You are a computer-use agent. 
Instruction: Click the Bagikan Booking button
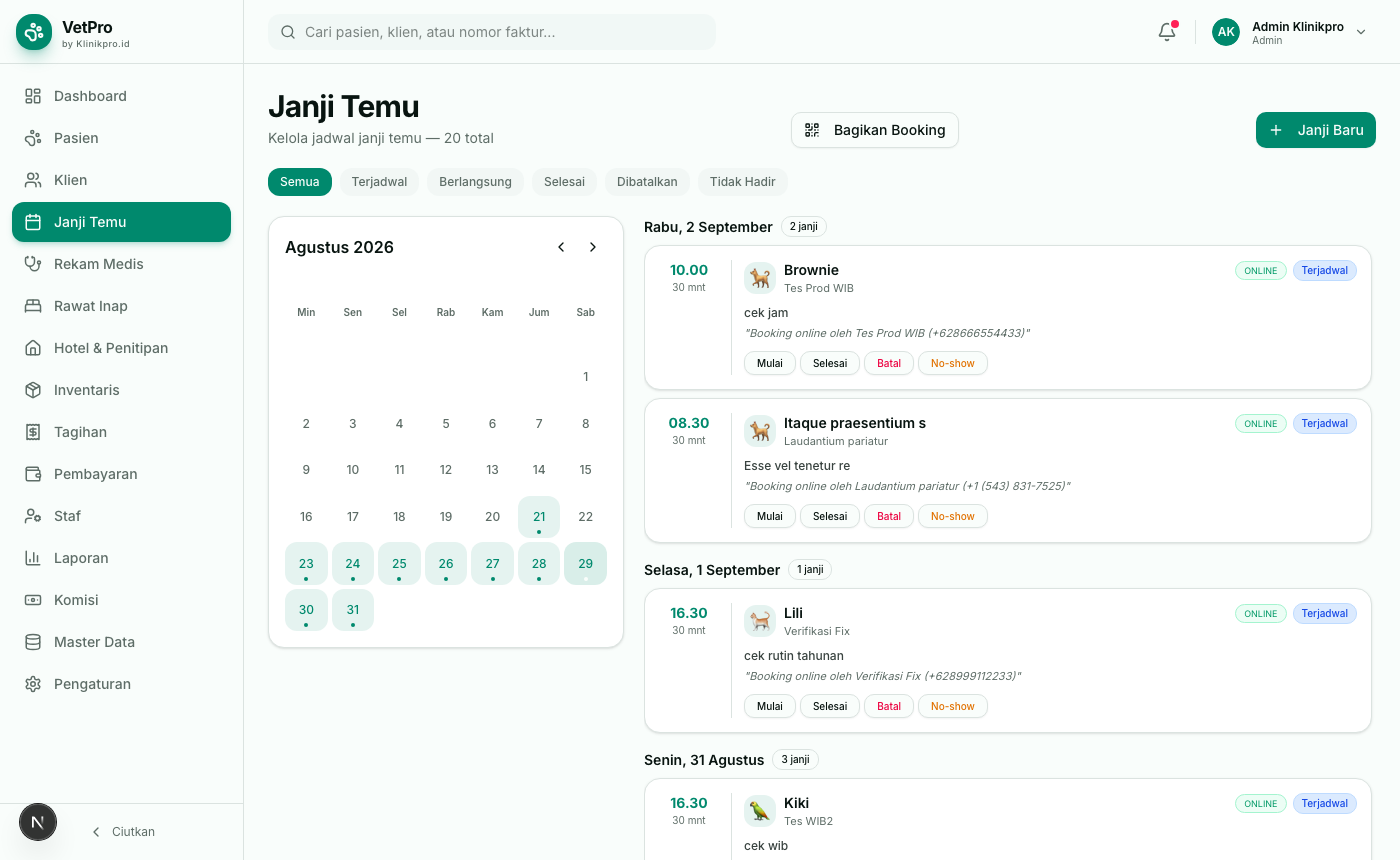[875, 130]
